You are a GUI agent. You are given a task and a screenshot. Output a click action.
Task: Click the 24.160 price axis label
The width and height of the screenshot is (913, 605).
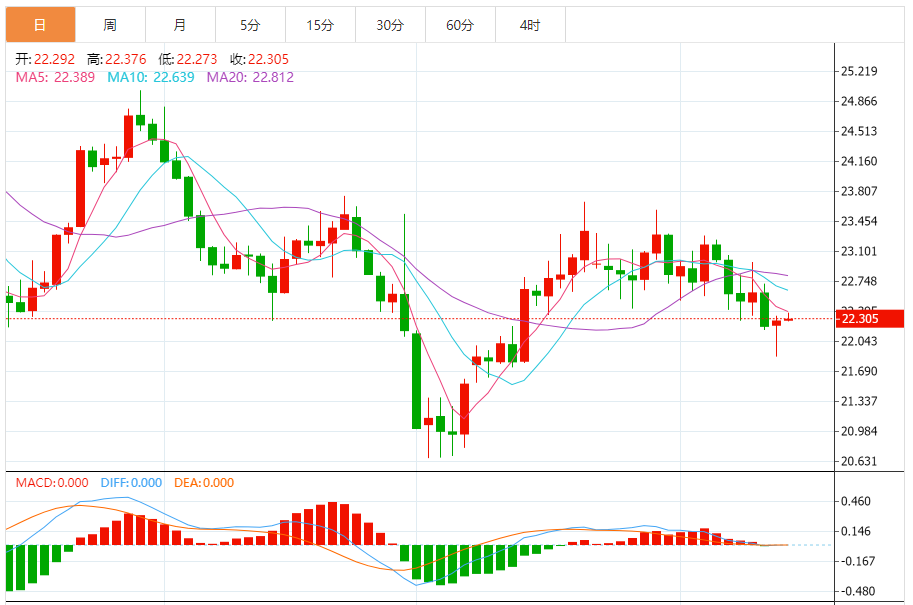tap(859, 161)
